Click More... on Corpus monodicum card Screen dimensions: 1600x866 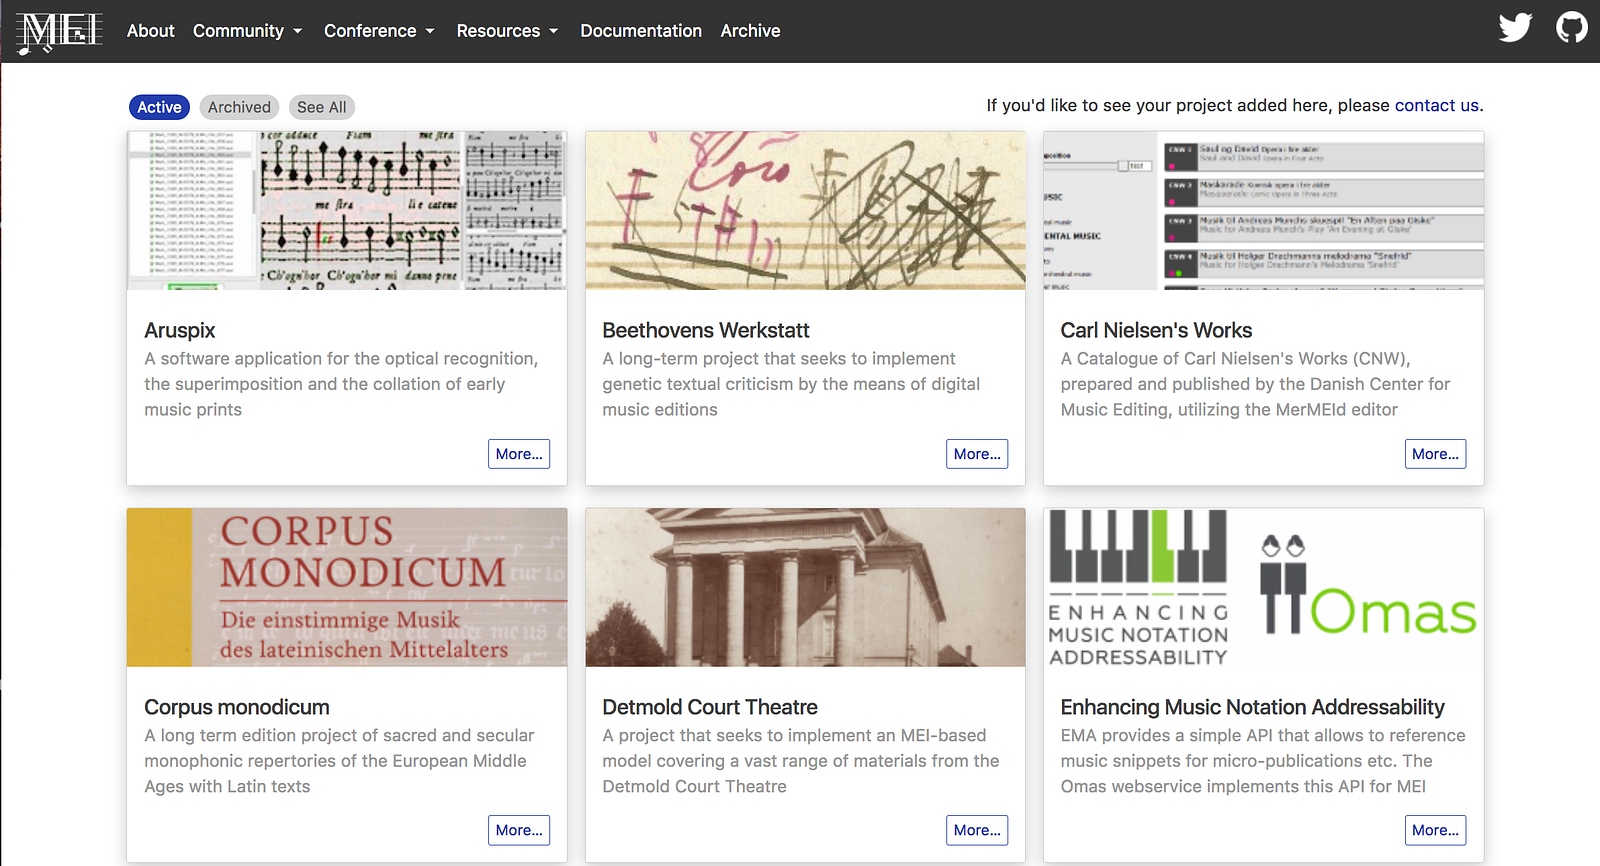coord(519,830)
